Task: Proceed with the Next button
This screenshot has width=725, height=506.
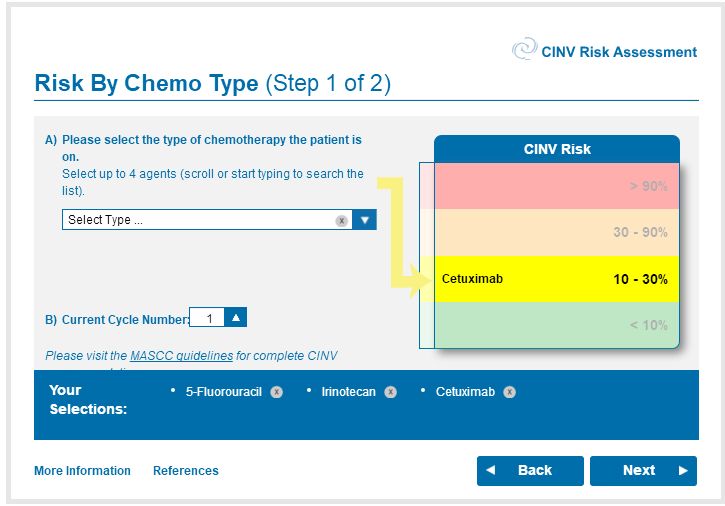Action: [643, 471]
